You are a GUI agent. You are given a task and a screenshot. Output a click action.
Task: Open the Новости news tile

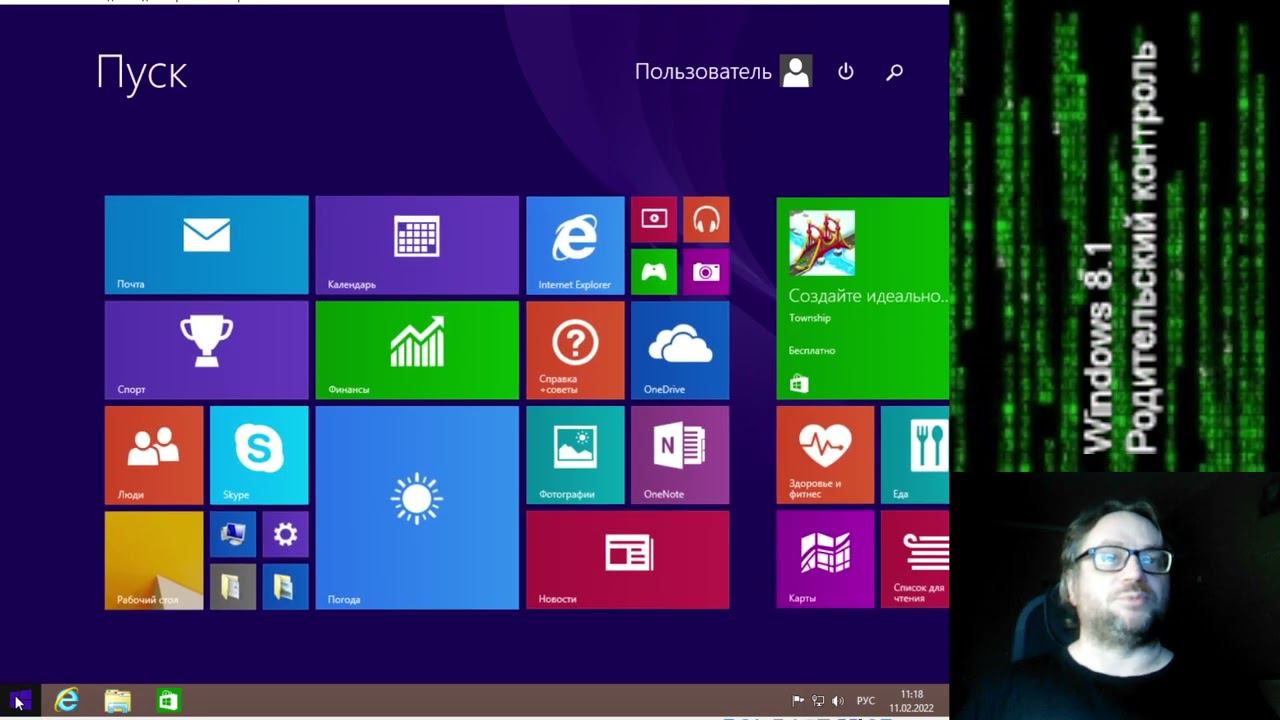pos(628,560)
